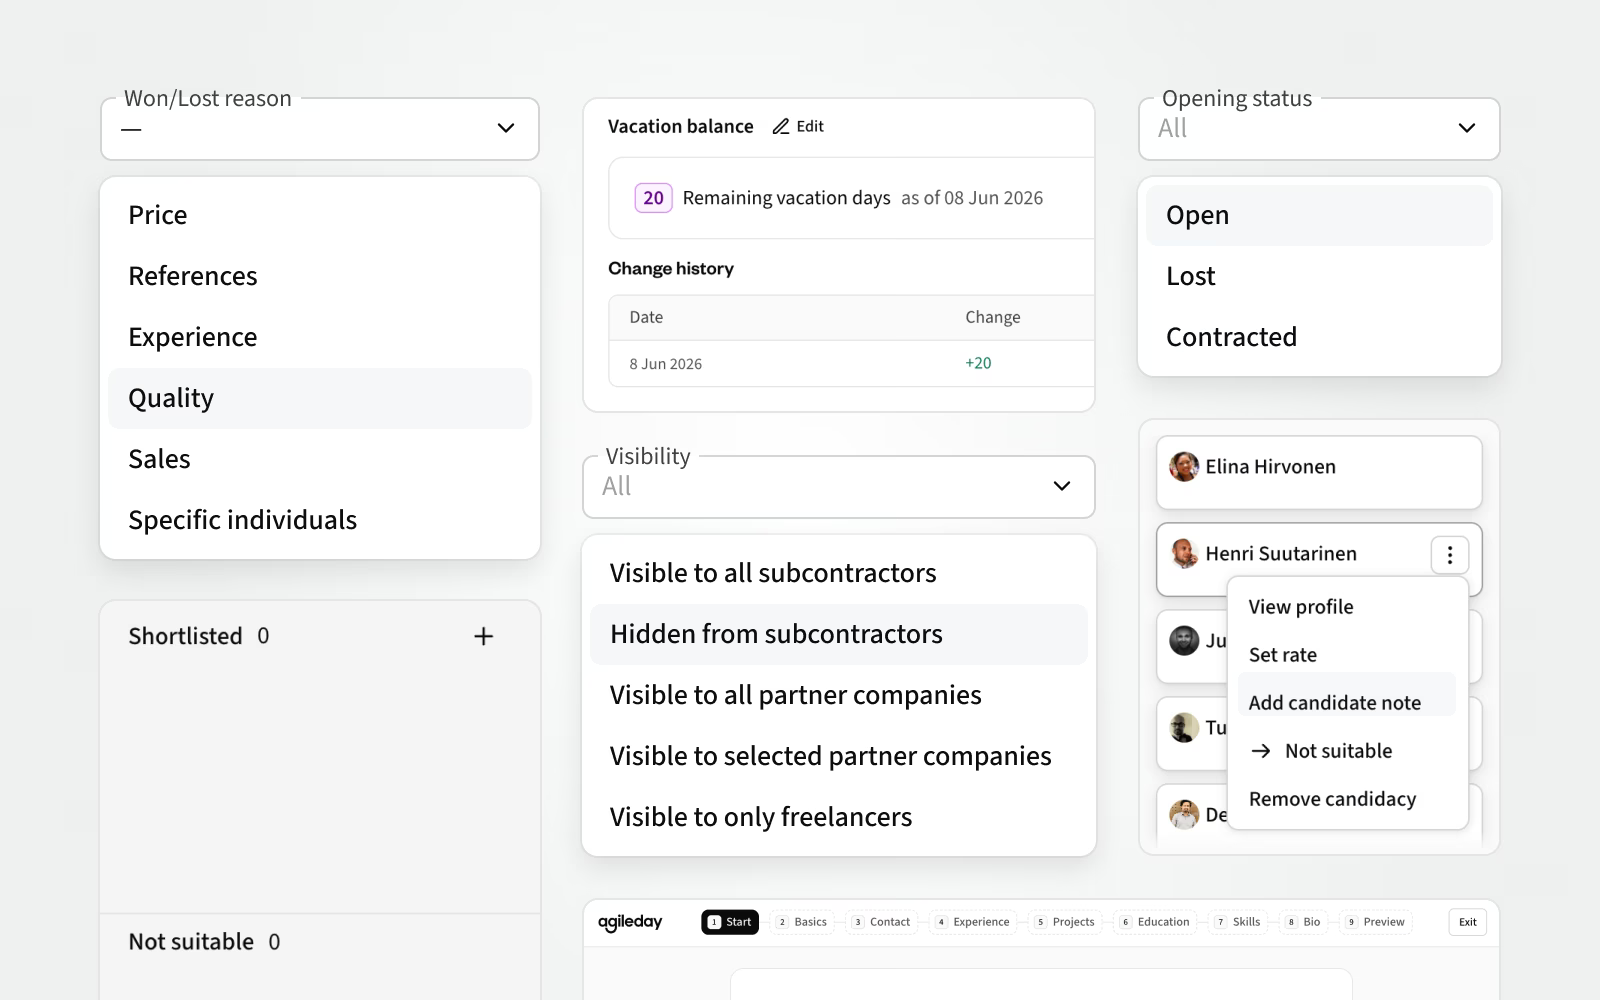Open the Education step

(x=1155, y=922)
